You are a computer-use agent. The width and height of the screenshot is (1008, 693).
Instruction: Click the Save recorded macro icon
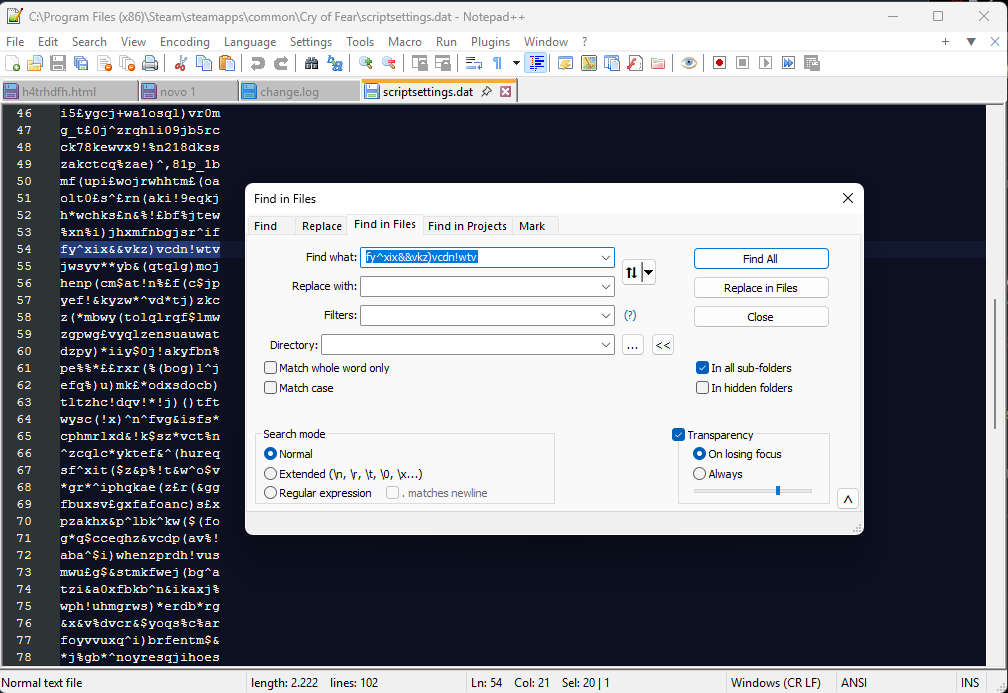(x=812, y=63)
